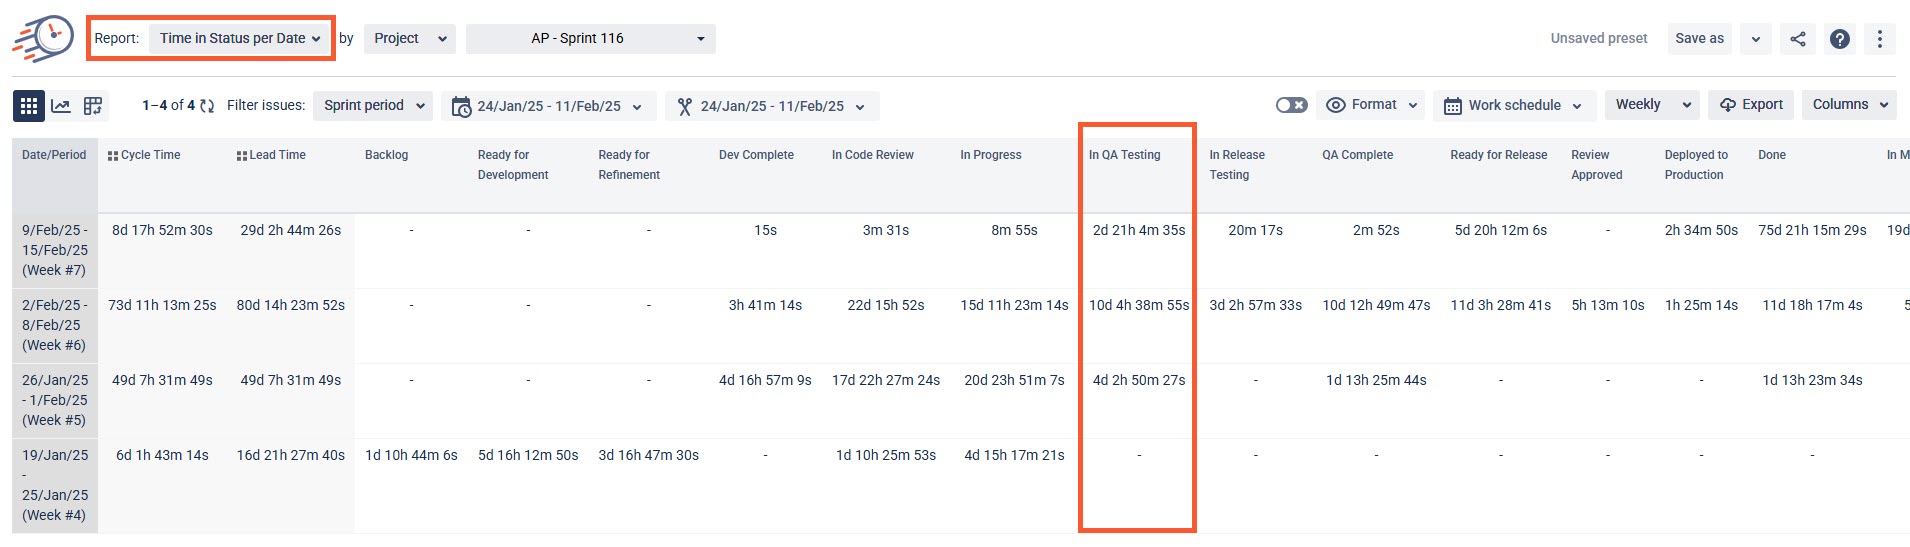The width and height of the screenshot is (1910, 547).
Task: Click Done value 75d 21h 15m 29s
Action: pyautogui.click(x=1812, y=230)
